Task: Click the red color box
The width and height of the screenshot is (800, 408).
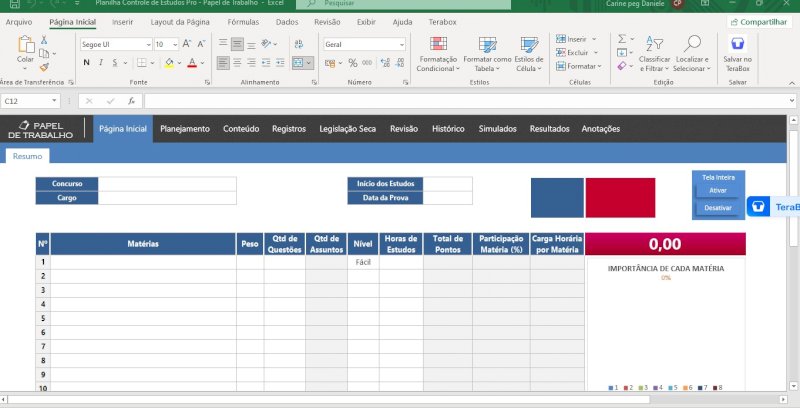Action: (620, 197)
